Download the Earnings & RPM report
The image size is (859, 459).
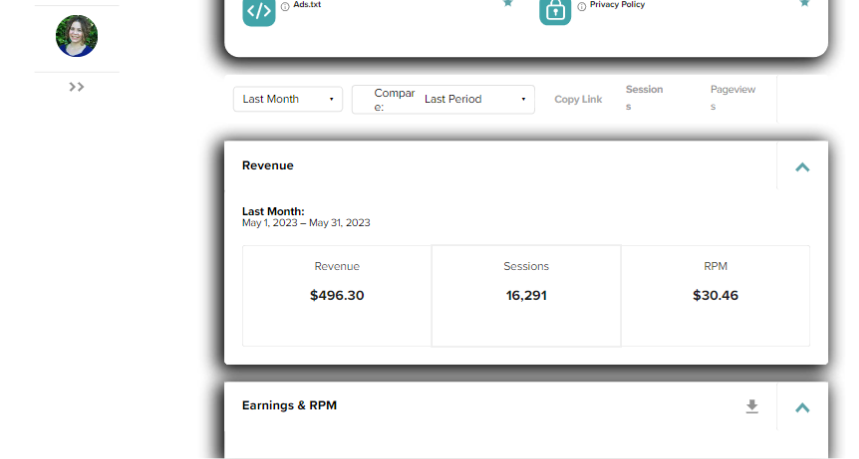click(x=752, y=406)
